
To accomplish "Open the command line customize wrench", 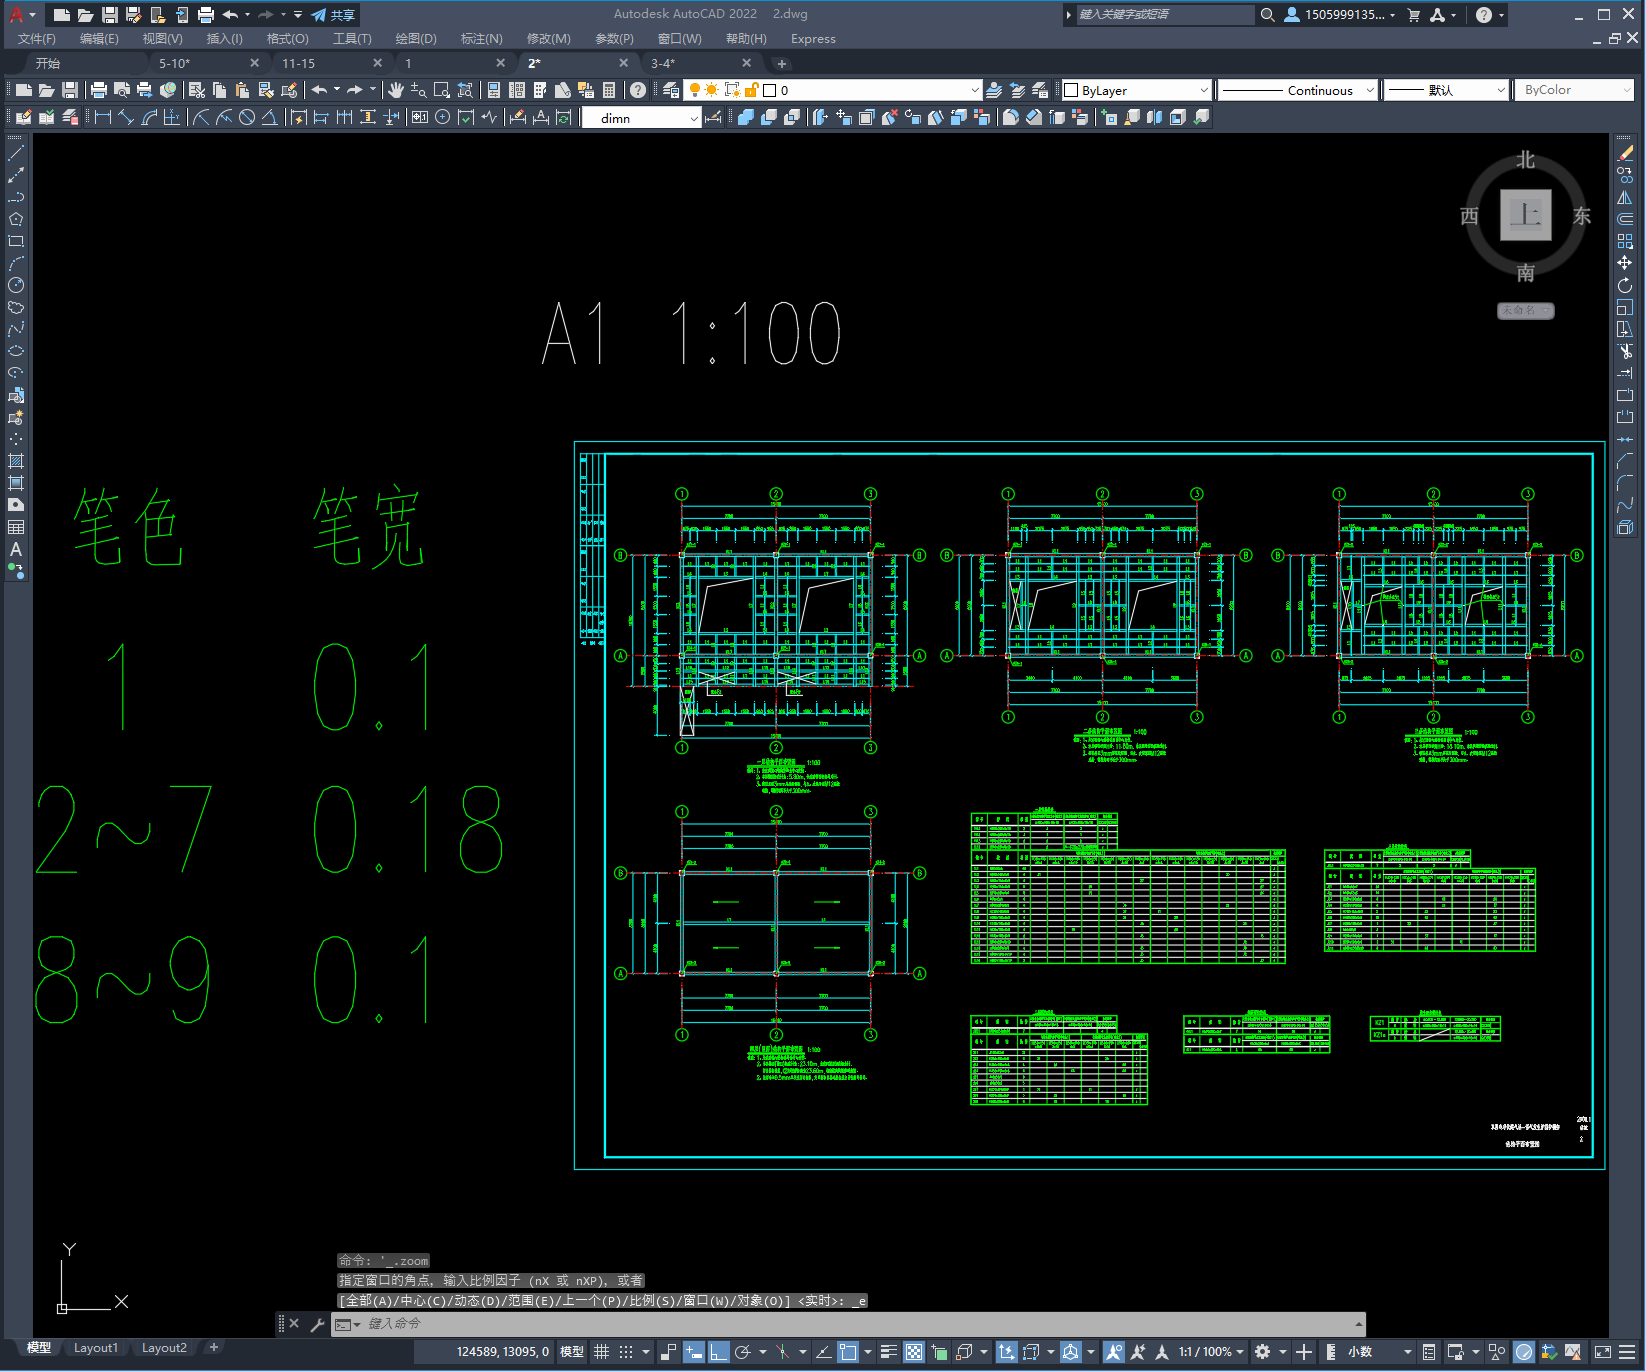I will 317,1324.
